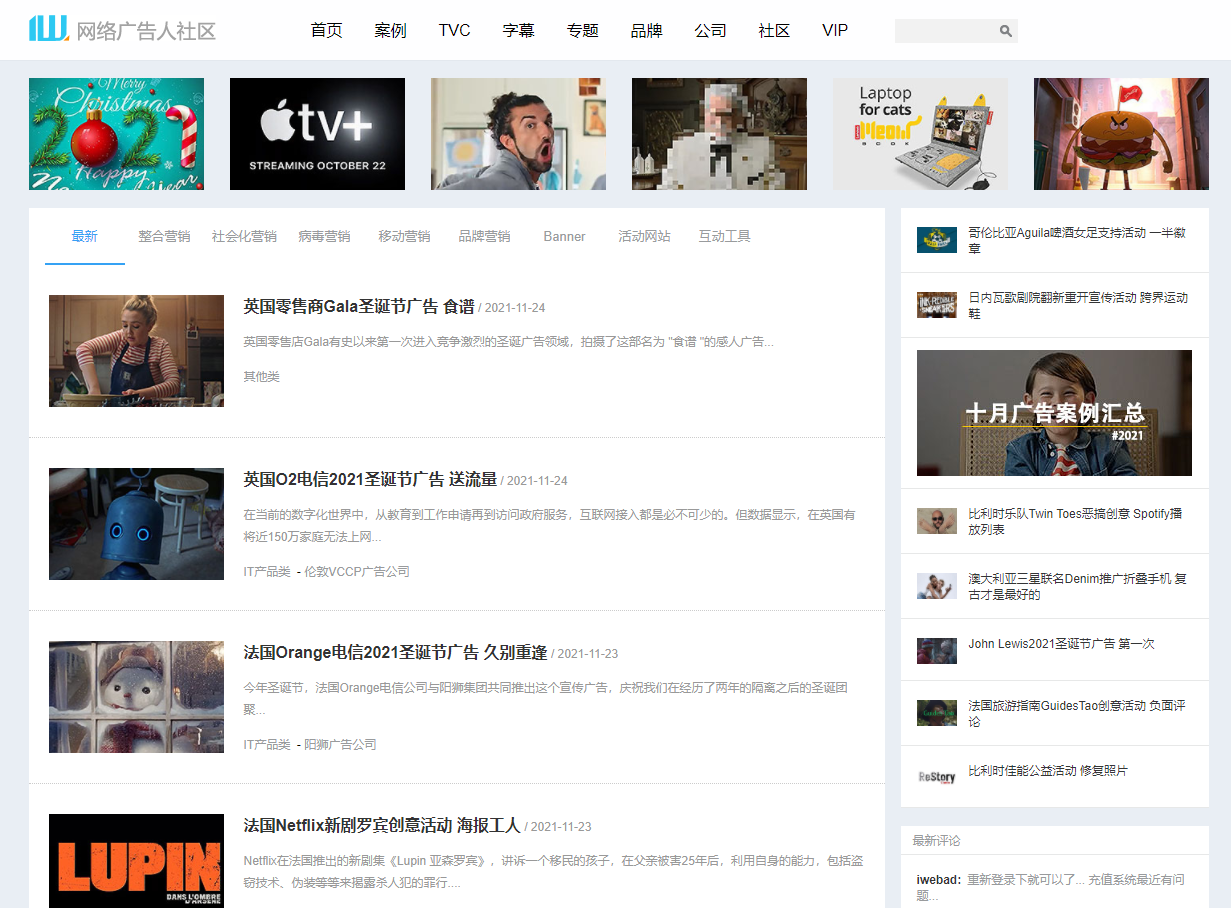The height and width of the screenshot is (908, 1231).
Task: Open the 案例 menu item
Action: tap(390, 30)
